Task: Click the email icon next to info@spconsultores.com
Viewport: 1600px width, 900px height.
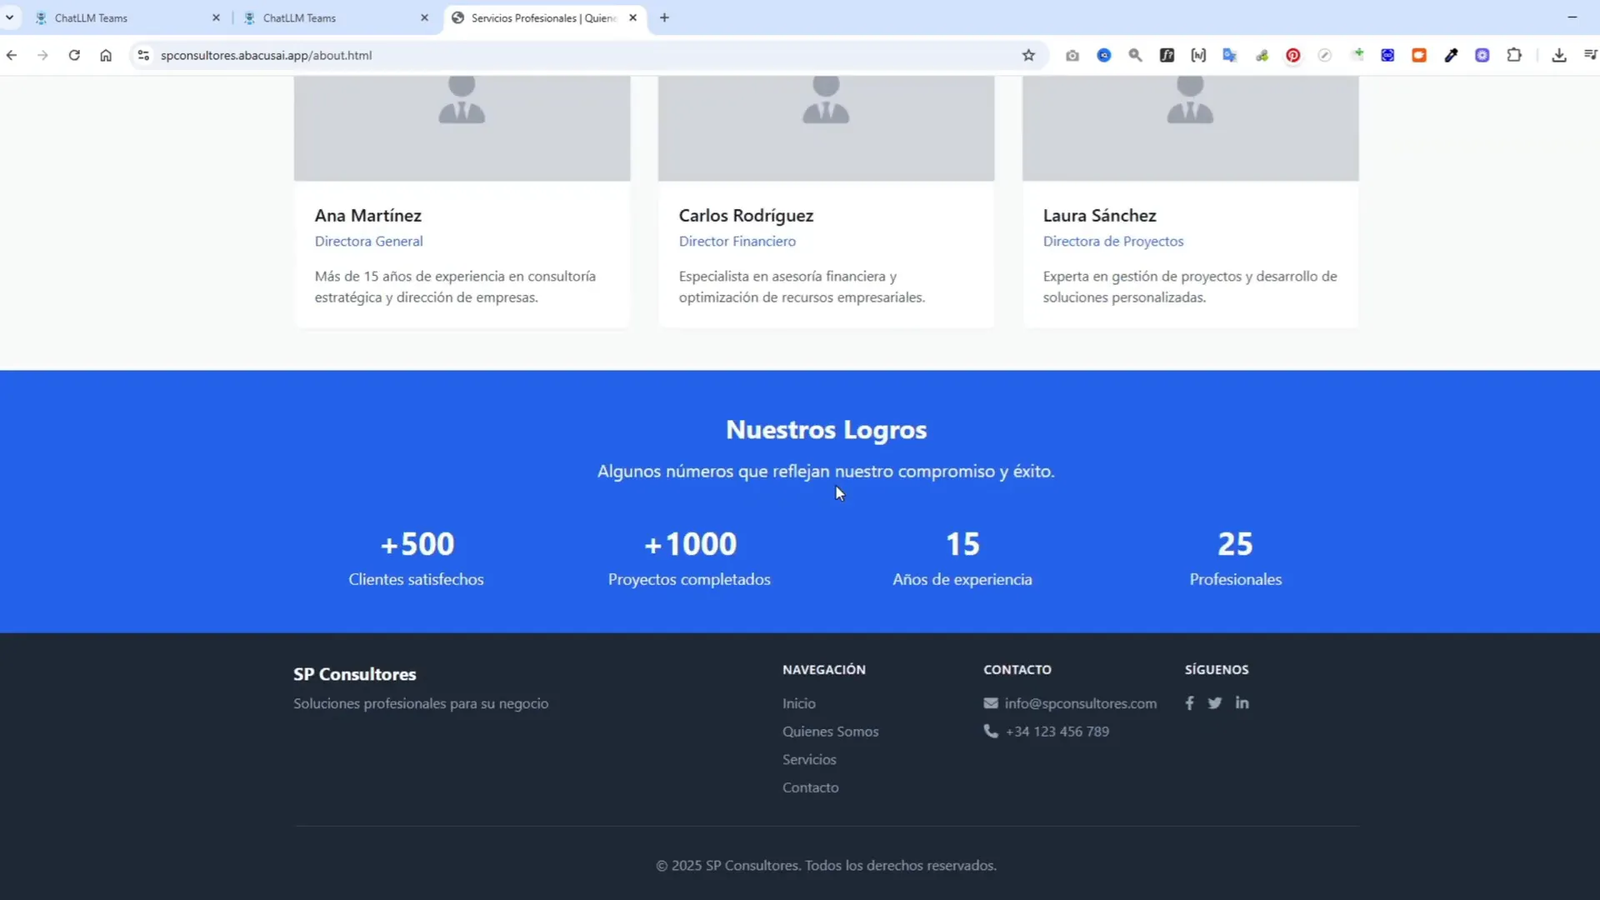Action: (x=990, y=703)
